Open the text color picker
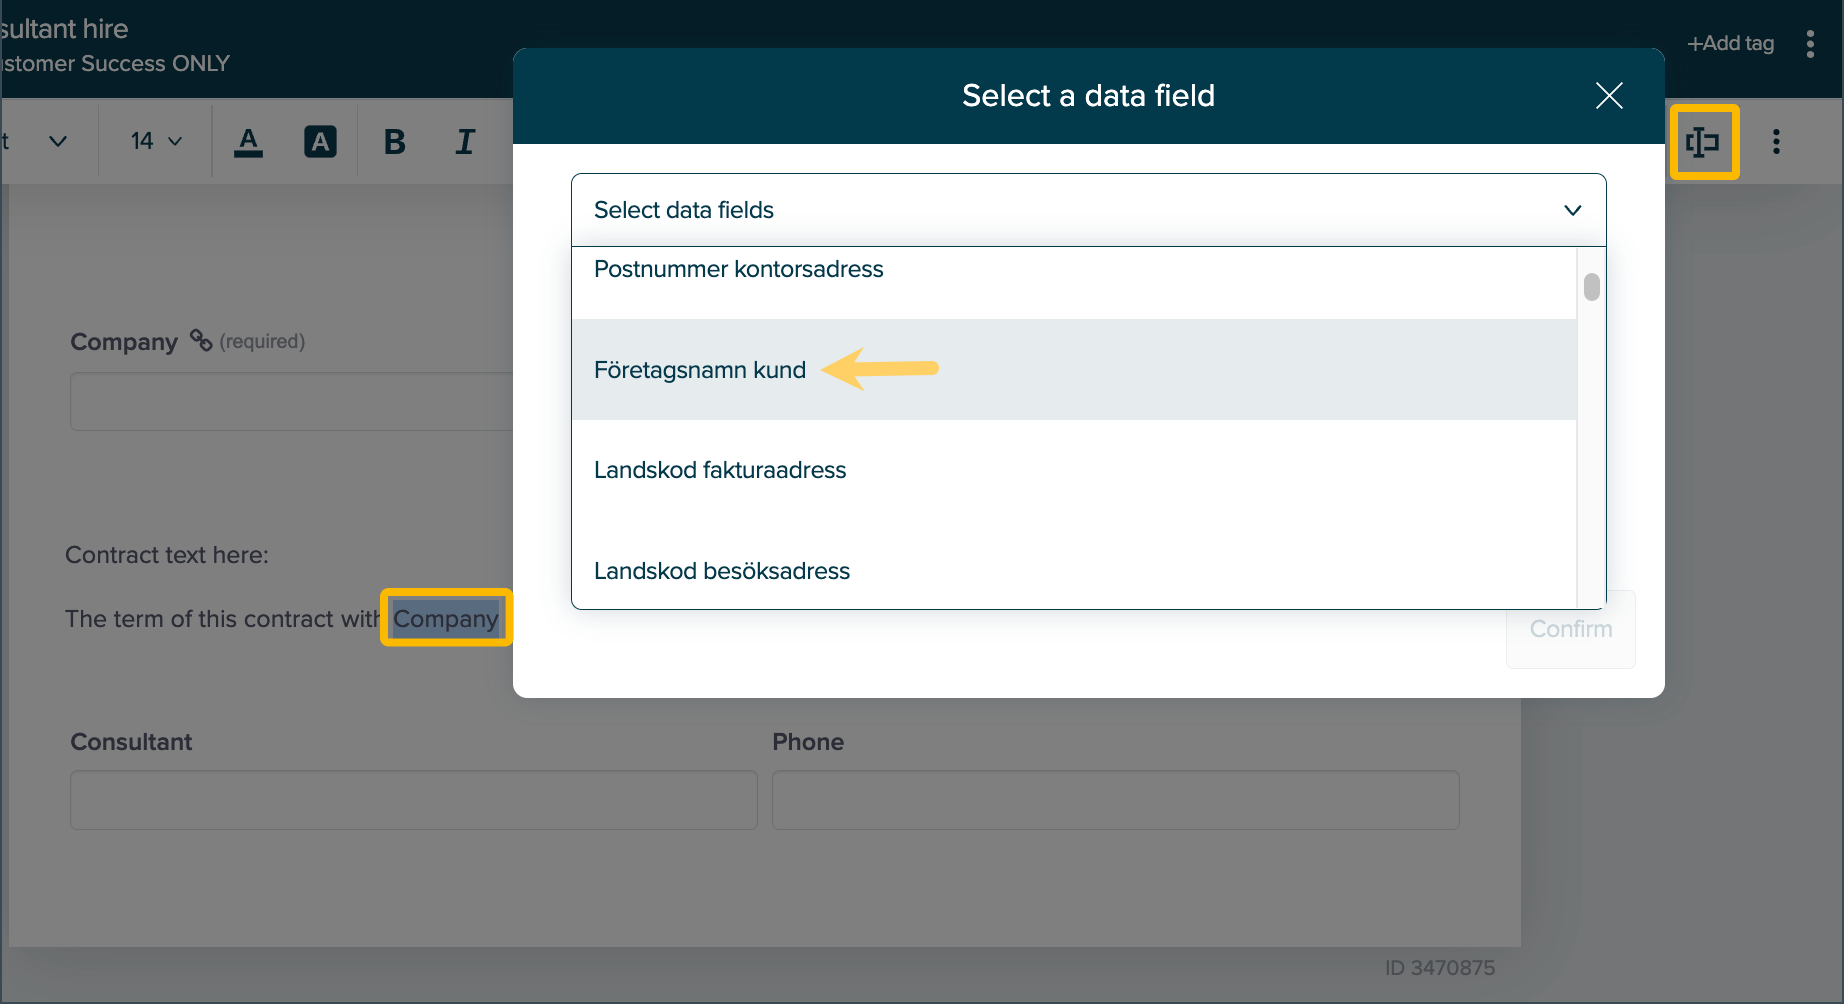Screen dimensions: 1844x1004 pyautogui.click(x=248, y=142)
